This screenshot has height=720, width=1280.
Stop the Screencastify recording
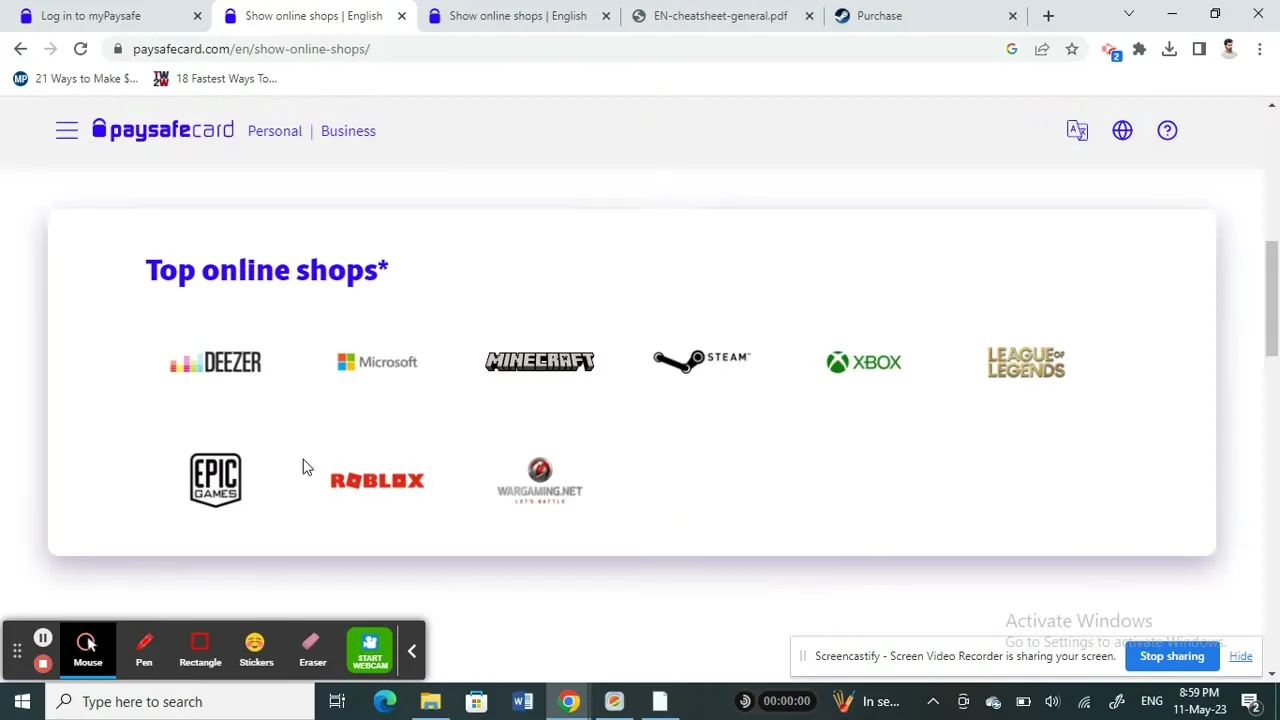click(43, 663)
